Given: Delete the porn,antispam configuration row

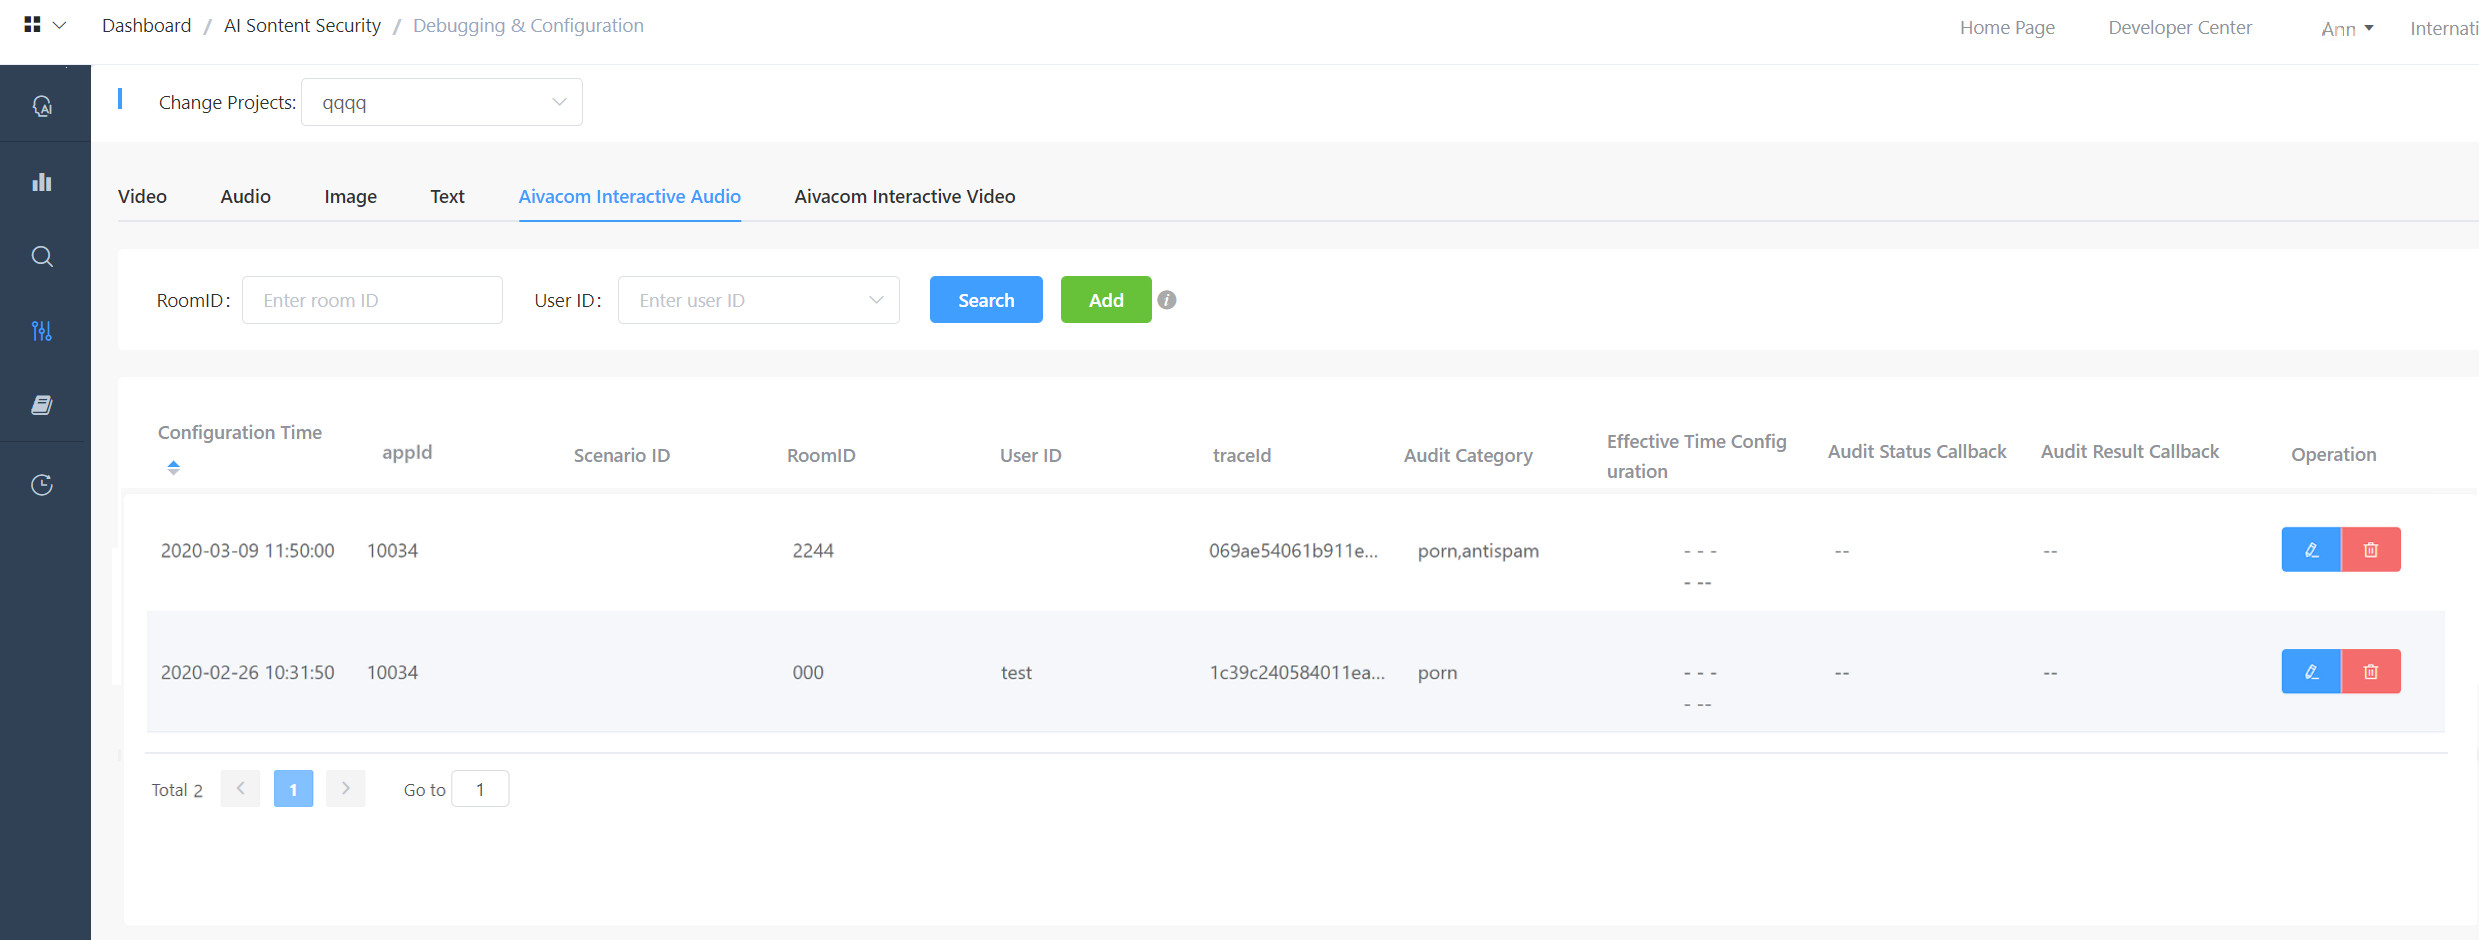Looking at the screenshot, I should (2369, 550).
